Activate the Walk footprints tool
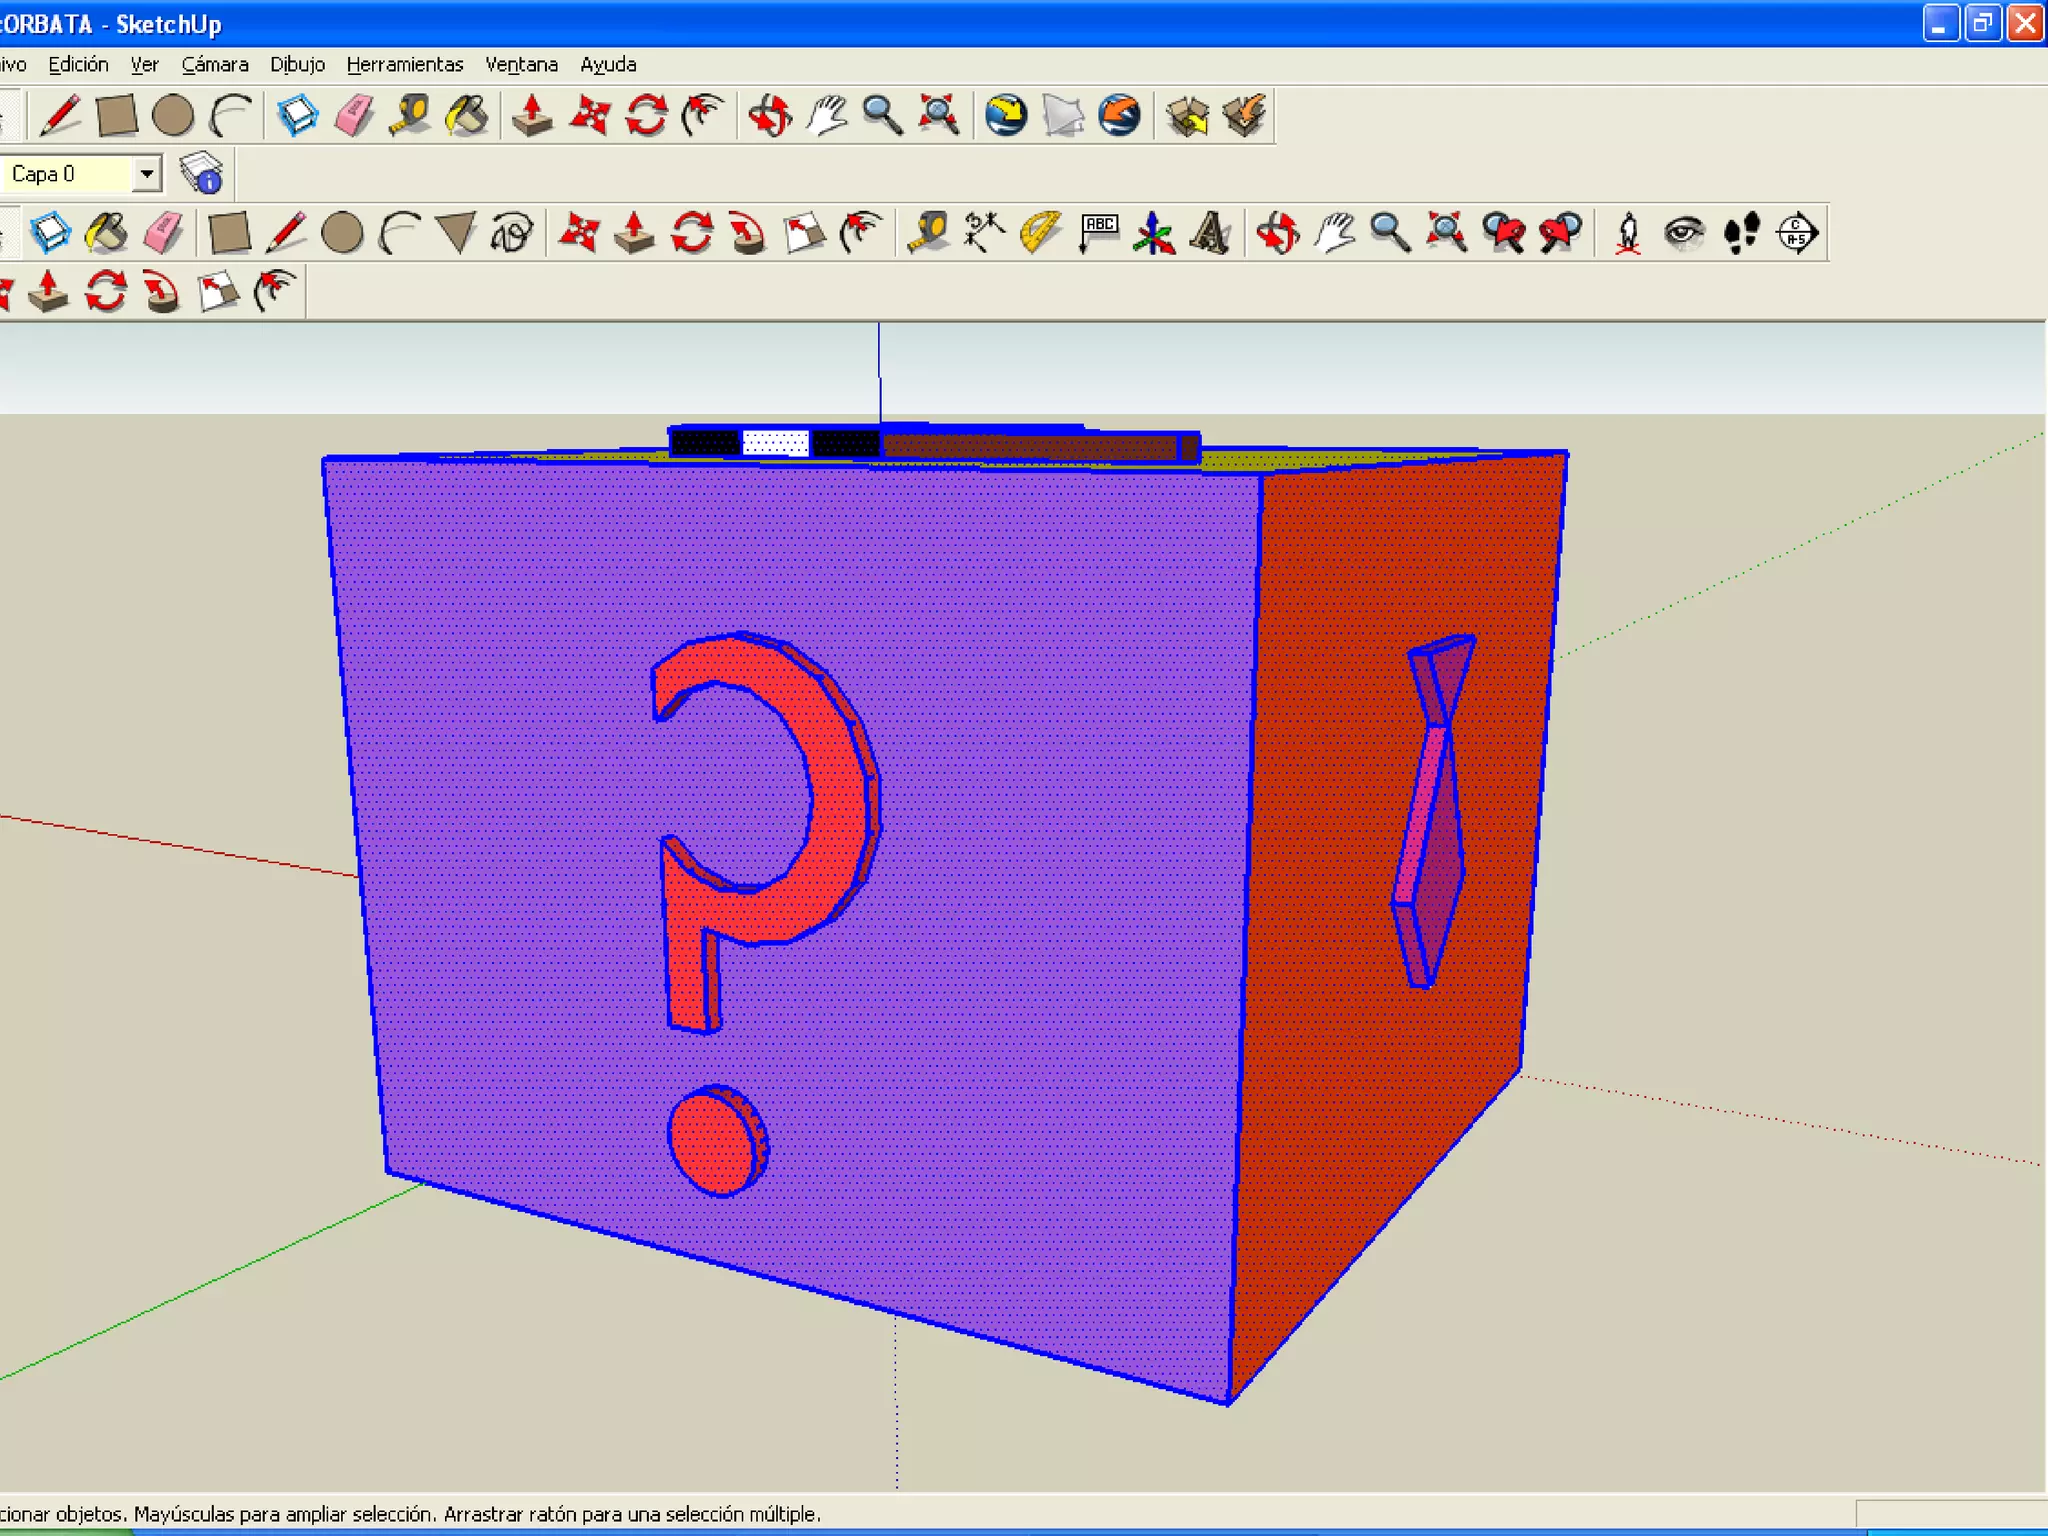This screenshot has width=2048, height=1536. pos(1741,233)
